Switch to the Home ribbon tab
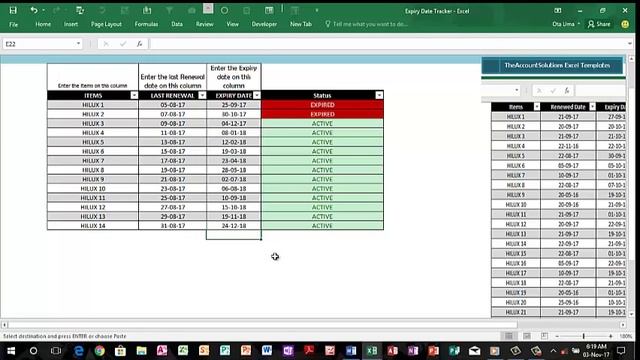Viewport: 640px width, 360px height. (43, 24)
